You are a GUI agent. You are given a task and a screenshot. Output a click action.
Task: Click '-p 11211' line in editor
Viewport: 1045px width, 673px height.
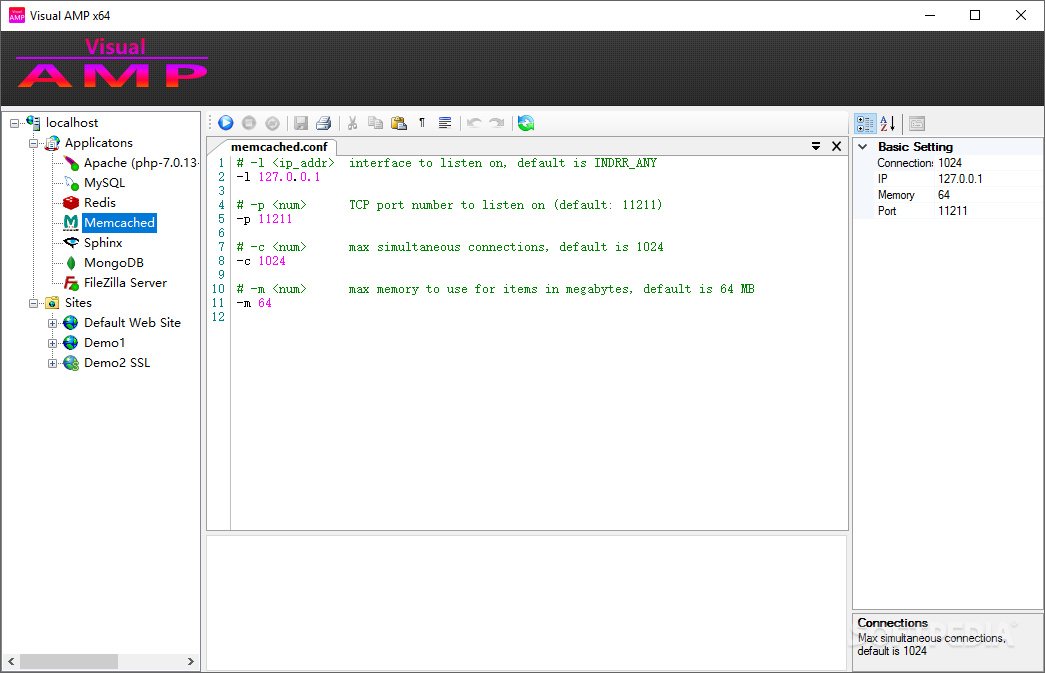pos(265,219)
